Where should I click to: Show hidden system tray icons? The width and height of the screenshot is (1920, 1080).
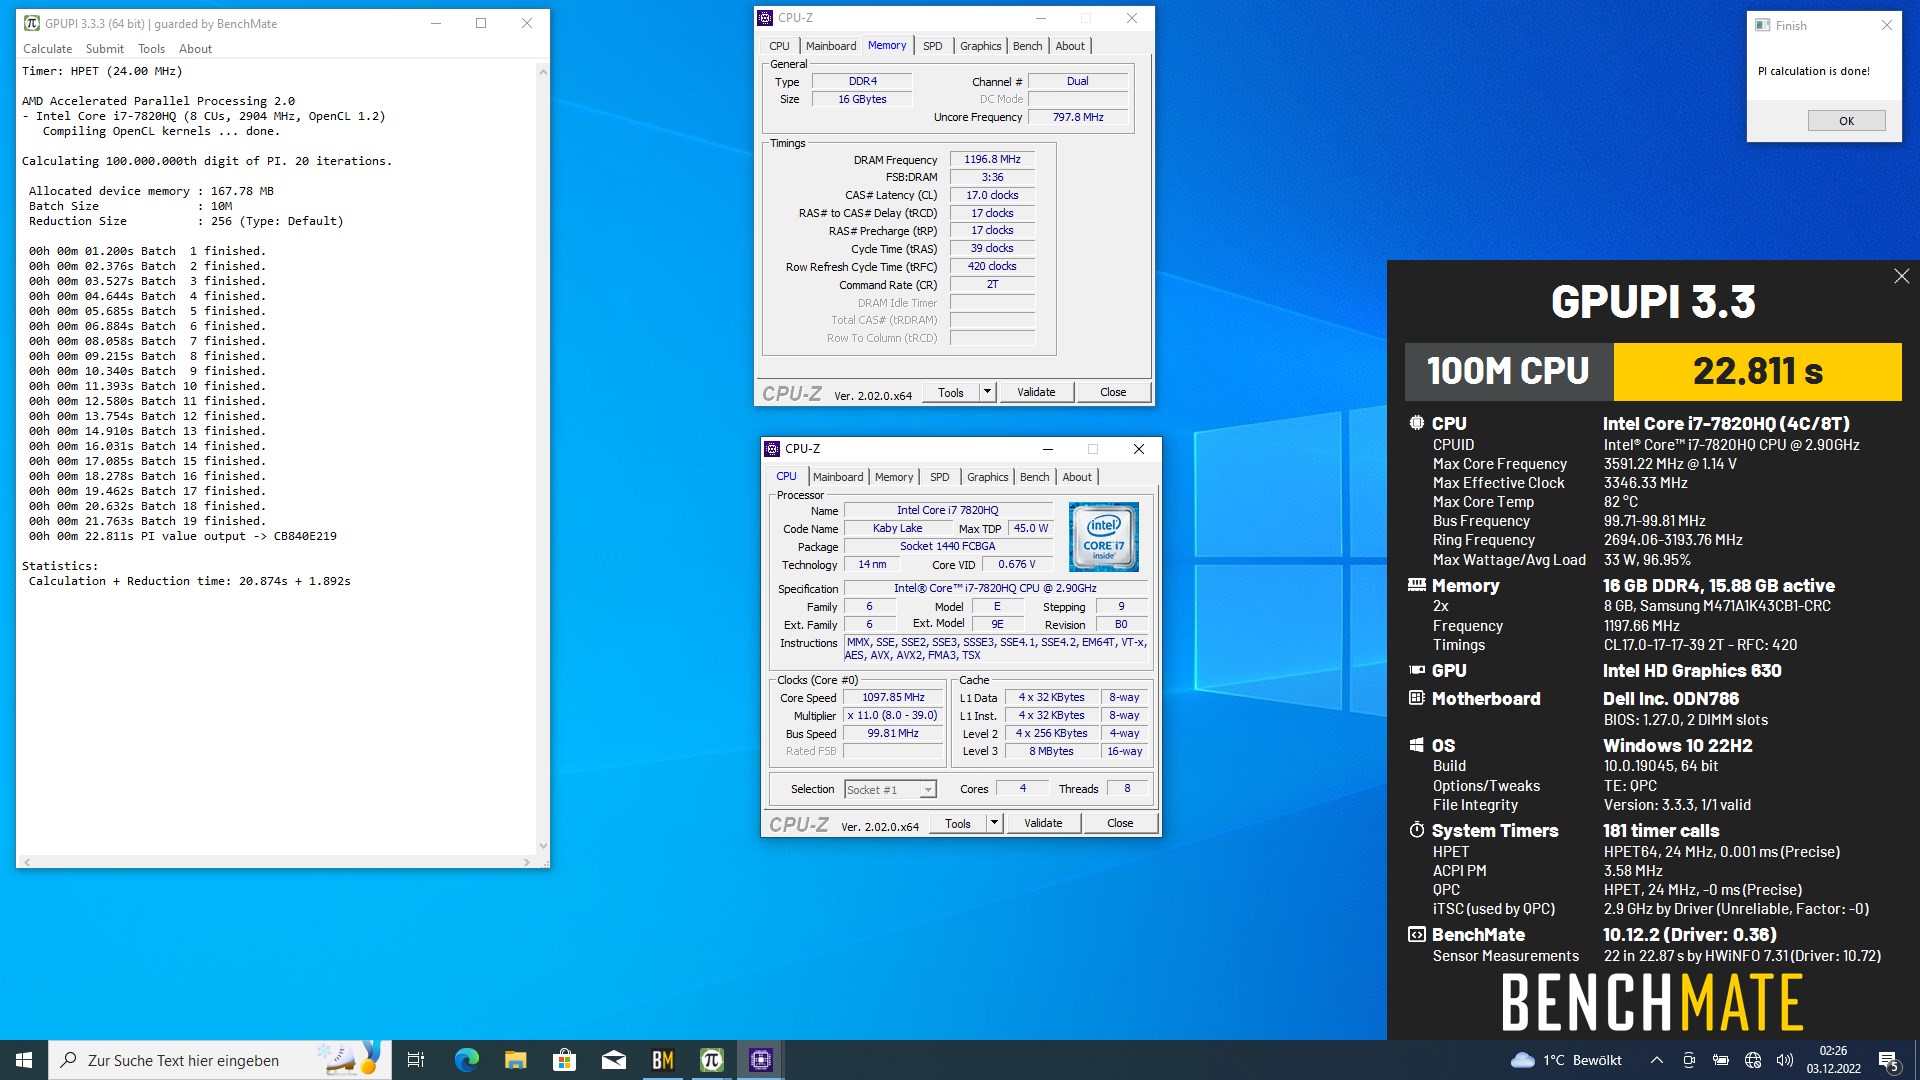coord(1656,1060)
